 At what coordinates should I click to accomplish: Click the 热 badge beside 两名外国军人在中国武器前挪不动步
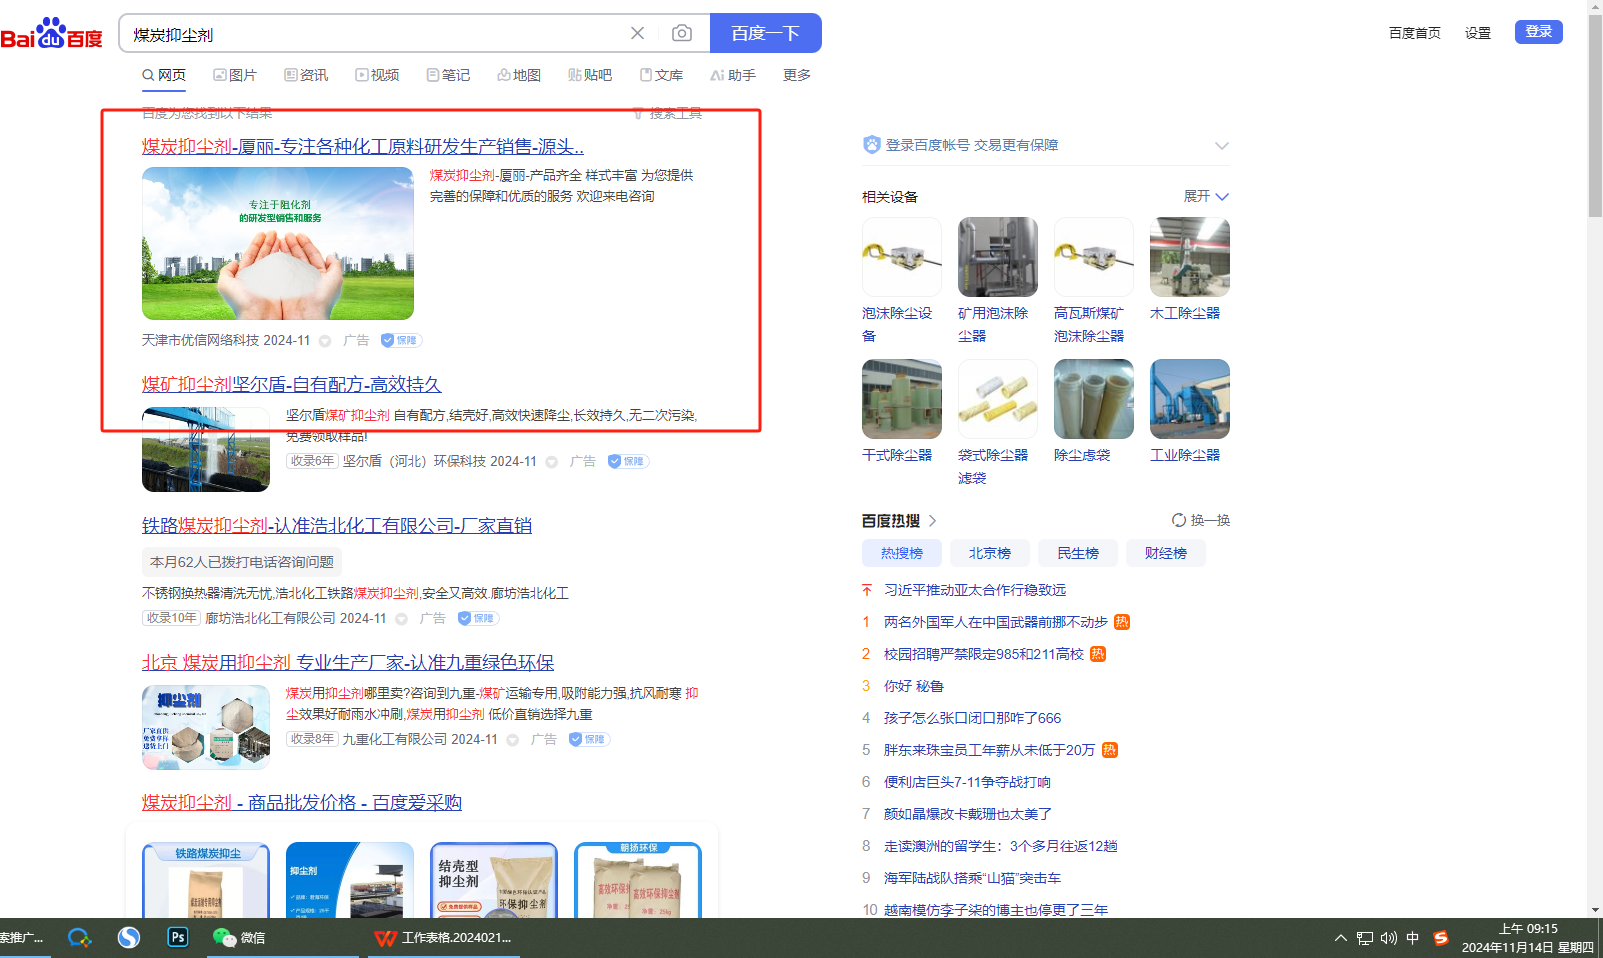pyautogui.click(x=1122, y=622)
